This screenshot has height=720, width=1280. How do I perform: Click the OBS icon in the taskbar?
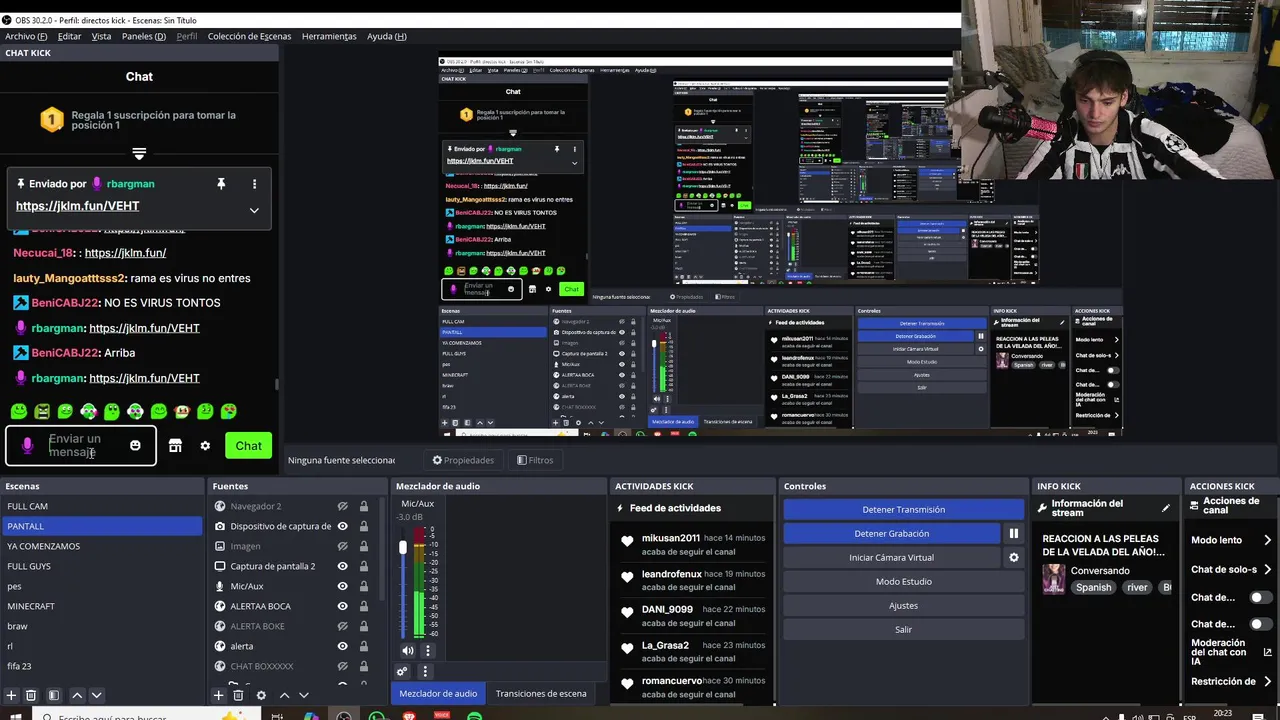(x=344, y=716)
